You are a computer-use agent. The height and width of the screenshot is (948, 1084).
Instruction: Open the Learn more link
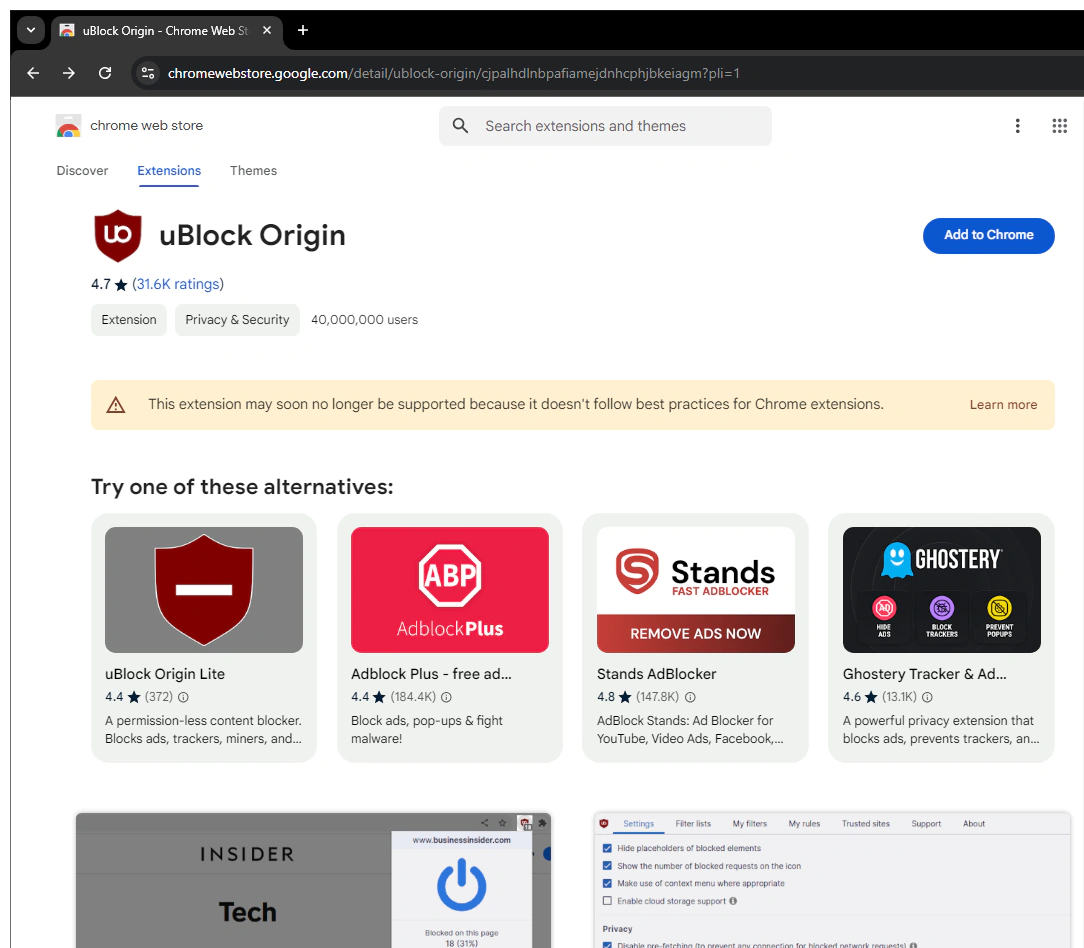click(1003, 404)
